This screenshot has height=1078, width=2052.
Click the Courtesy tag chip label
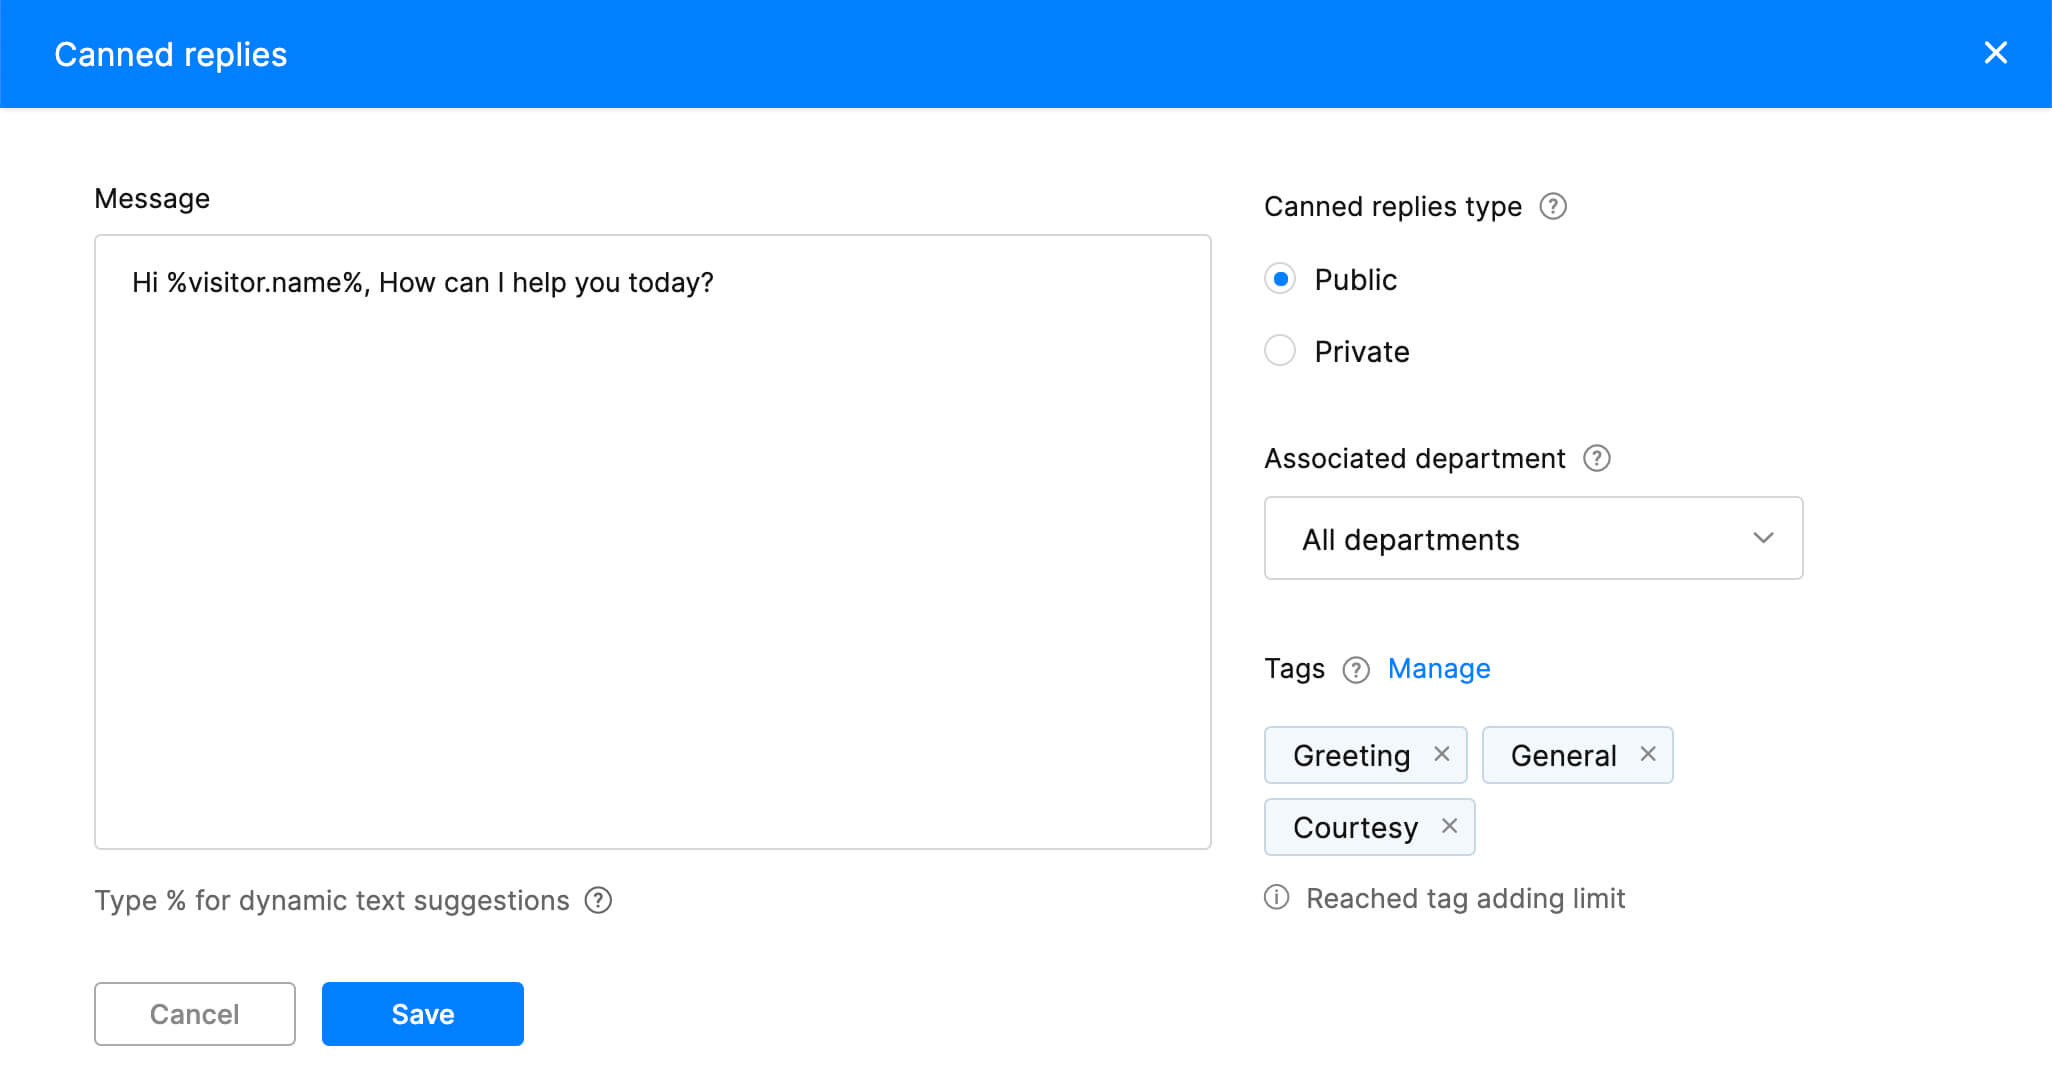click(1355, 828)
